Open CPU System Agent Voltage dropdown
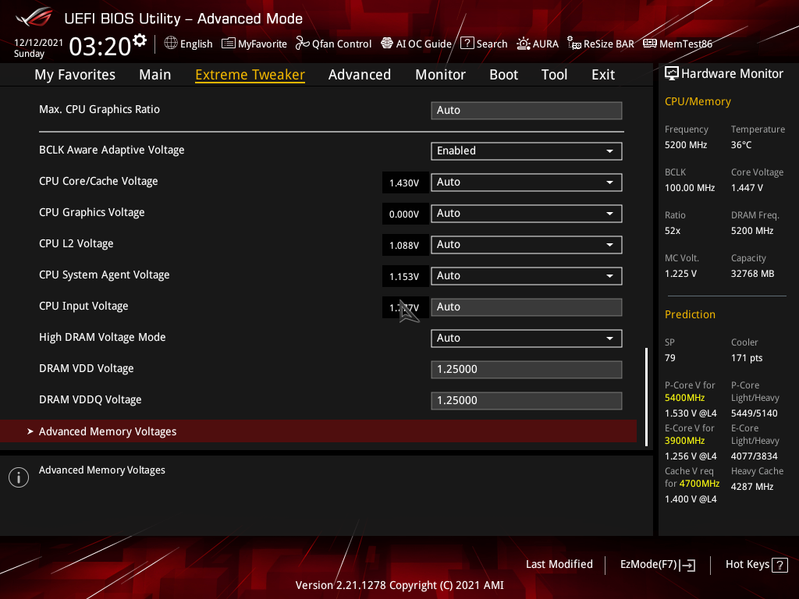799x599 pixels. [x=526, y=276]
